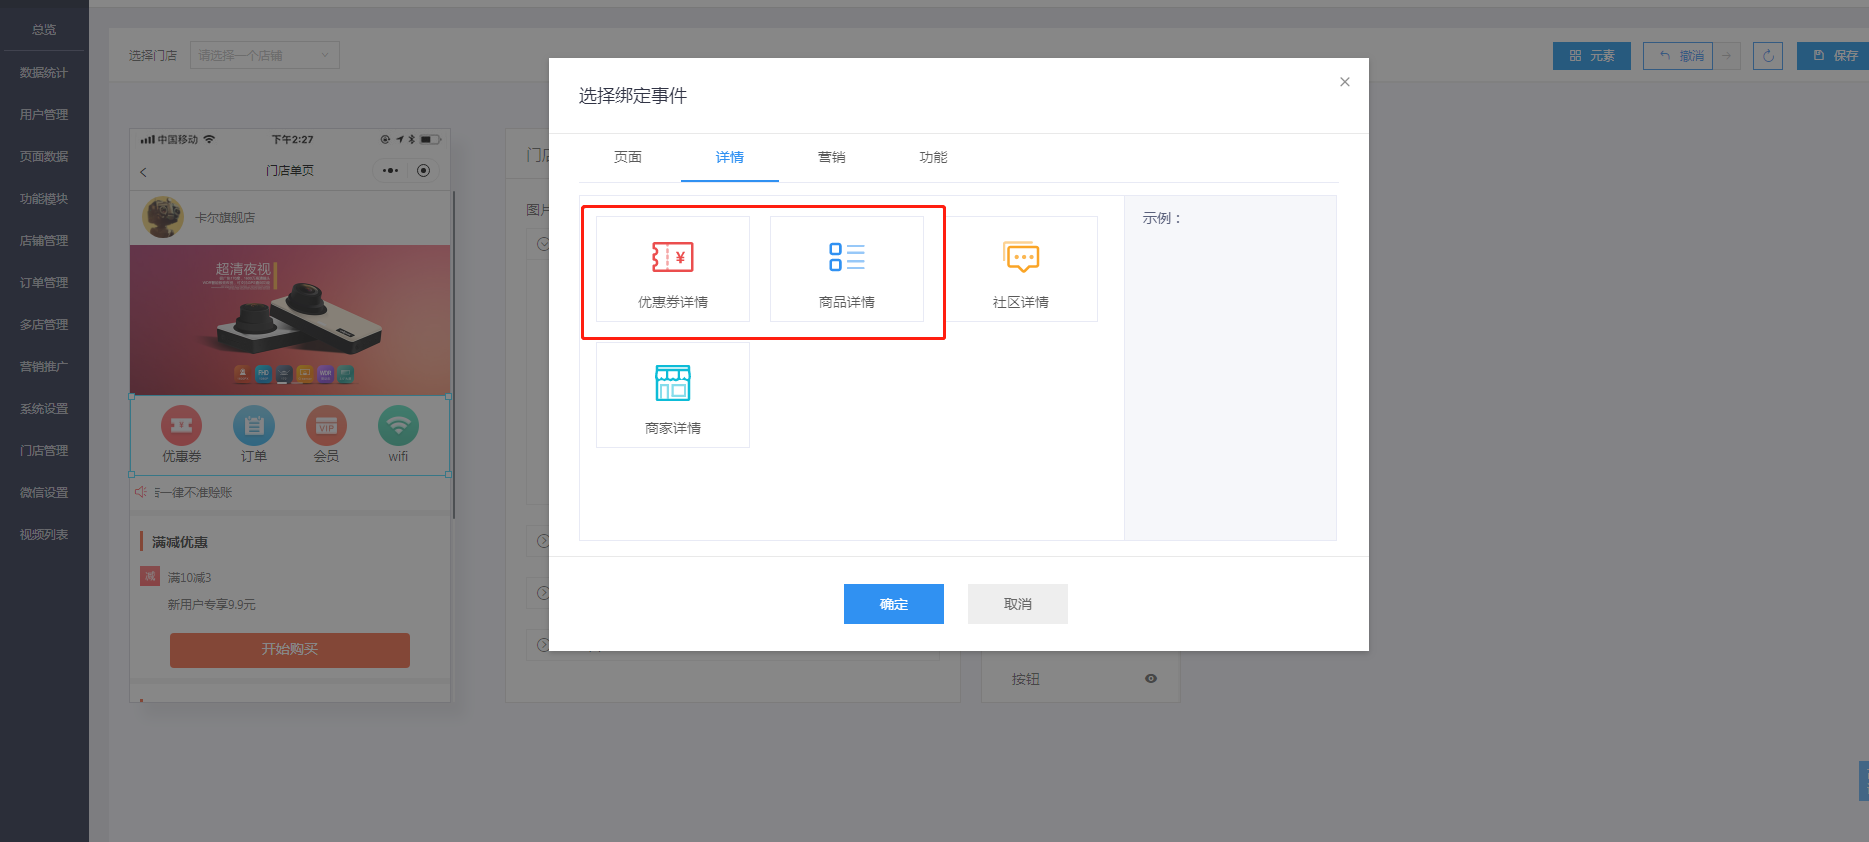The image size is (1869, 842).
Task: Click the 开始购买 button in preview
Action: [290, 650]
